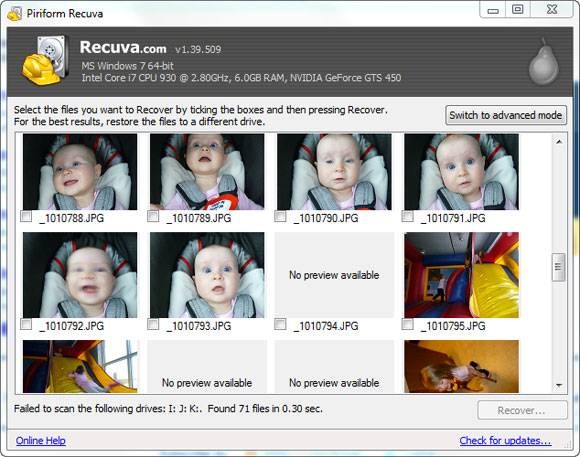Tick the checkbox for _1010791.JPG
Image resolution: width=580 pixels, height=457 pixels.
click(x=408, y=216)
